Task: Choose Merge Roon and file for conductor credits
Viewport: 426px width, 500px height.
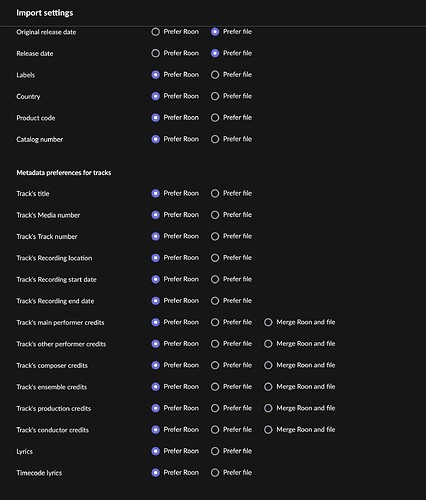Action: pos(268,430)
